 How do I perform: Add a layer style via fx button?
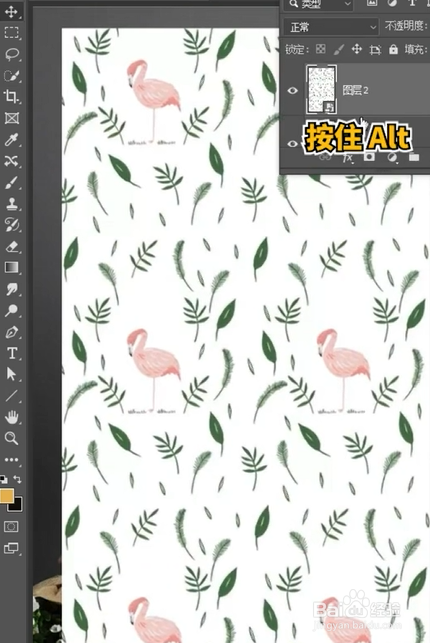pos(348,158)
